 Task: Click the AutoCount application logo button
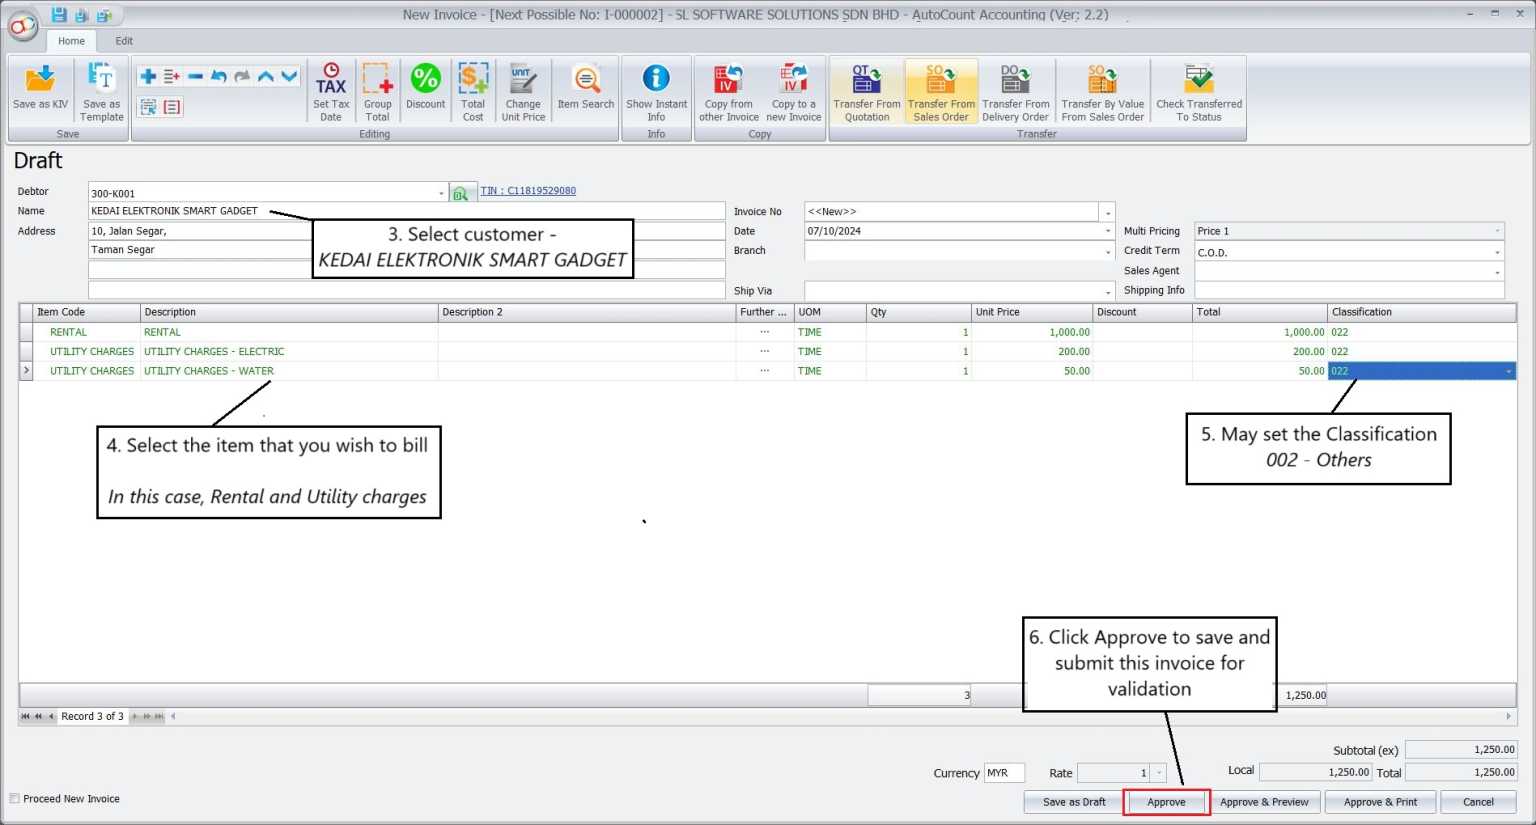[x=22, y=26]
